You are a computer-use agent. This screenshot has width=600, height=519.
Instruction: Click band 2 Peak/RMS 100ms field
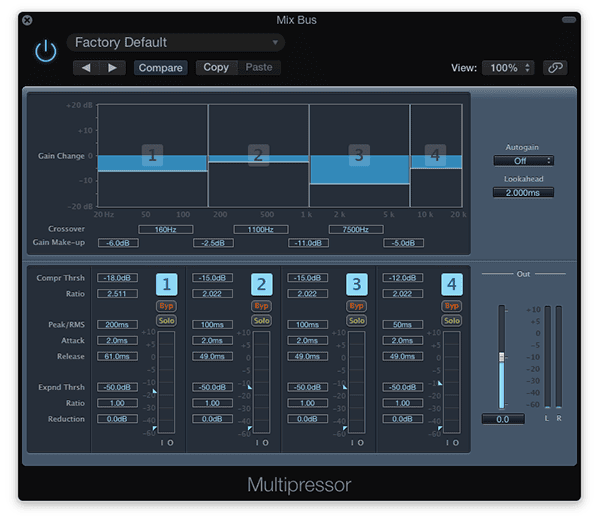(212, 325)
